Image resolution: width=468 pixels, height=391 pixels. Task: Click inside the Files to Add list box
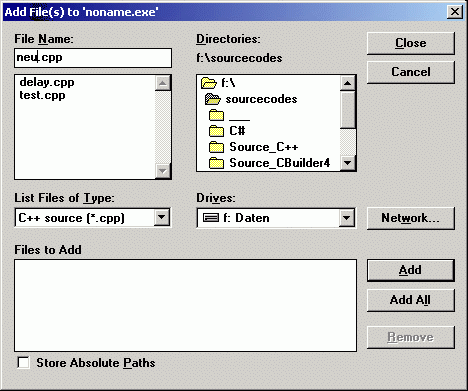185,305
